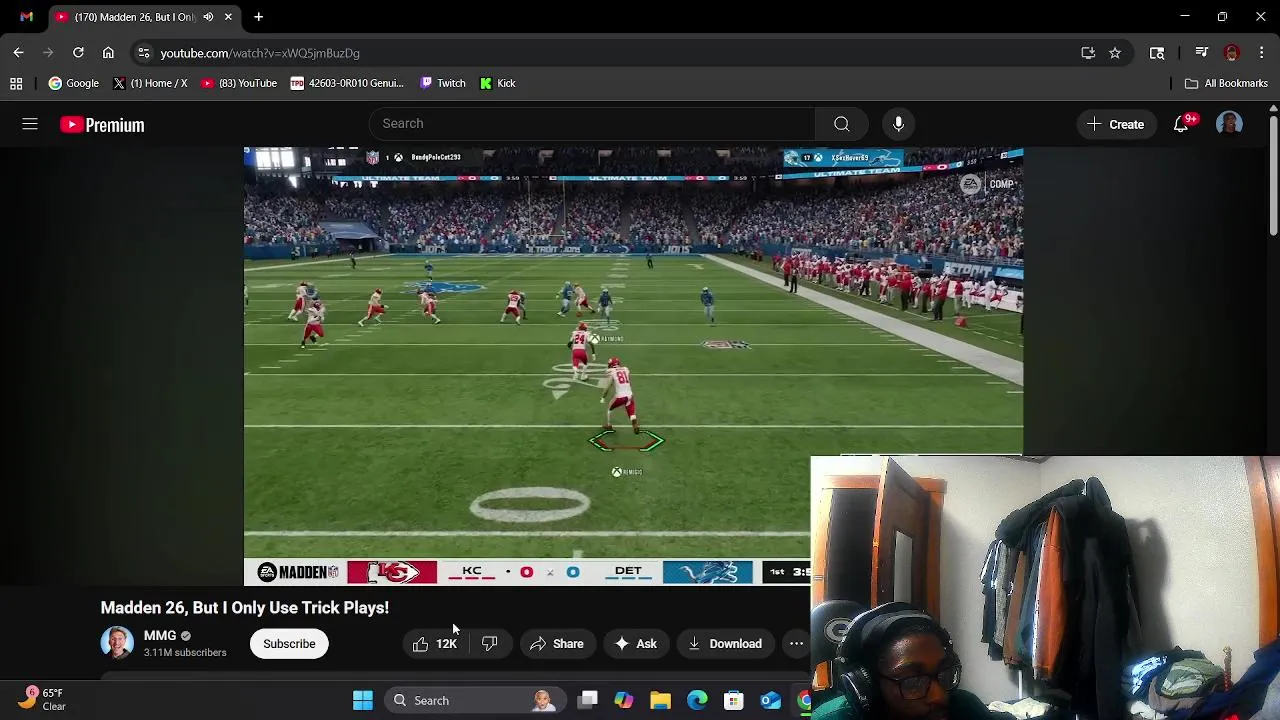This screenshot has height=720, width=1280.
Task: Open the Google bookmark
Action: pos(73,83)
